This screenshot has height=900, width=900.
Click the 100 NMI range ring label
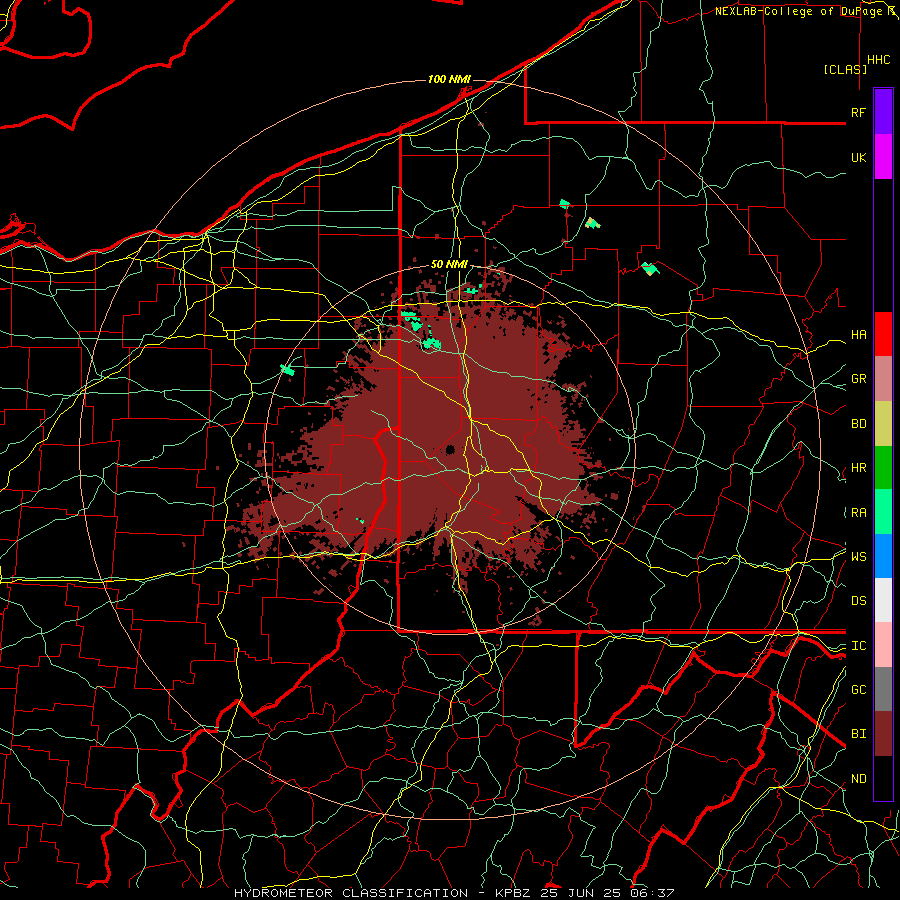(x=449, y=79)
